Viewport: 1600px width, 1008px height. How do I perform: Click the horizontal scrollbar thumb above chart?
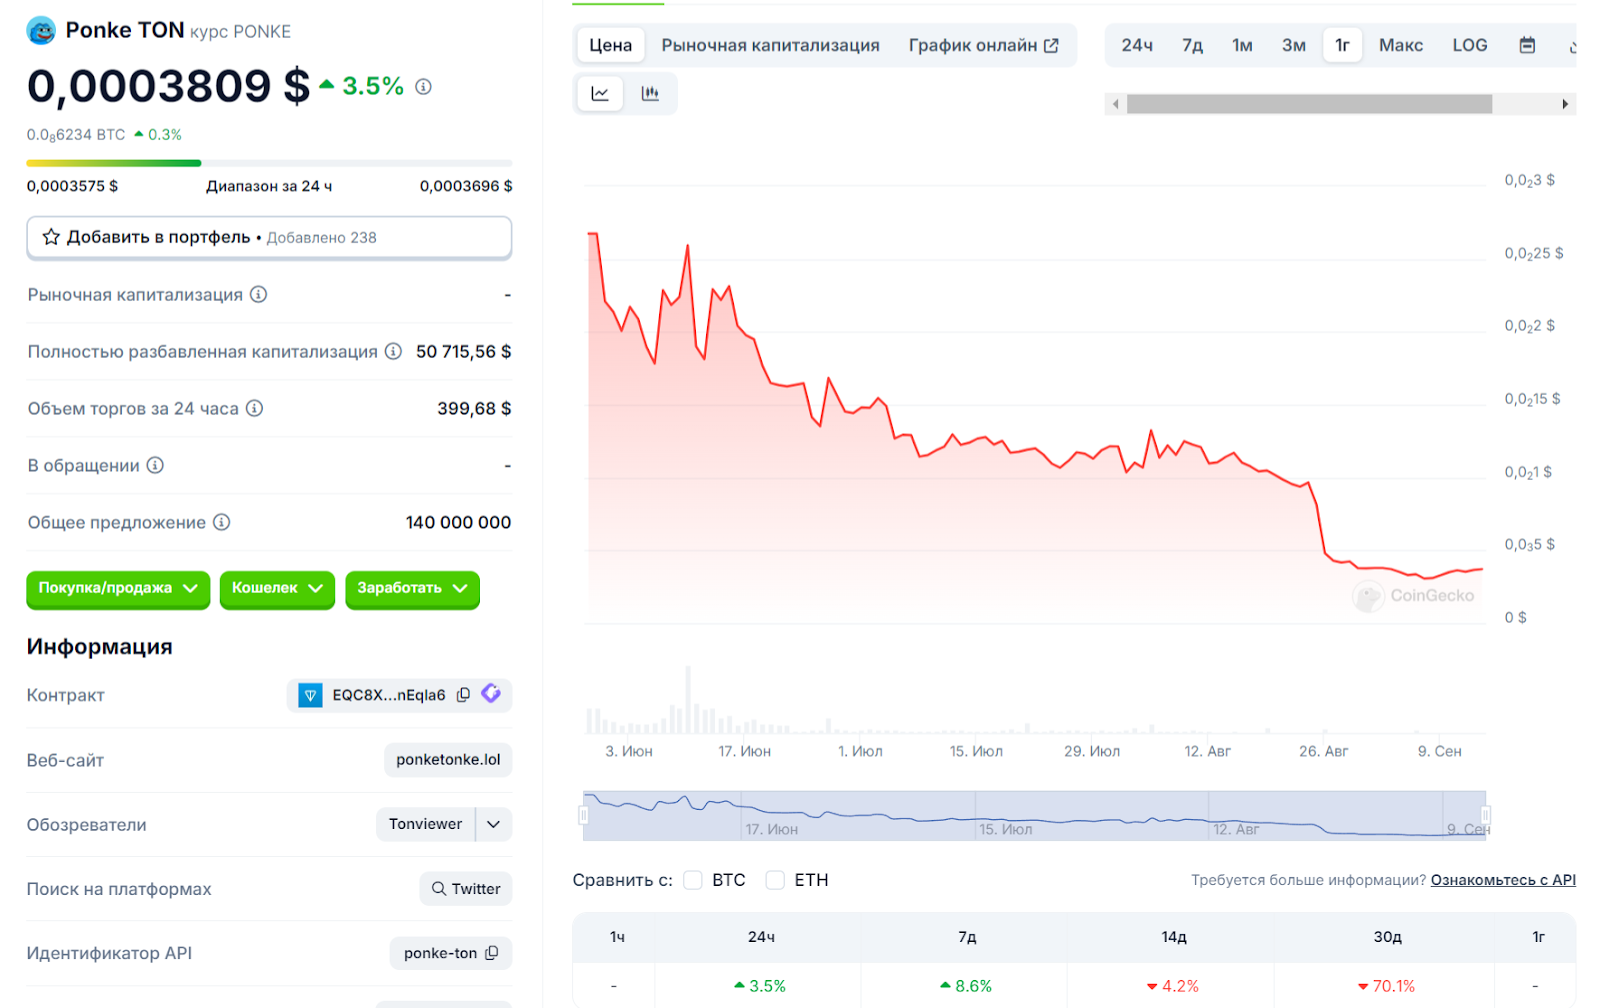(x=1309, y=104)
